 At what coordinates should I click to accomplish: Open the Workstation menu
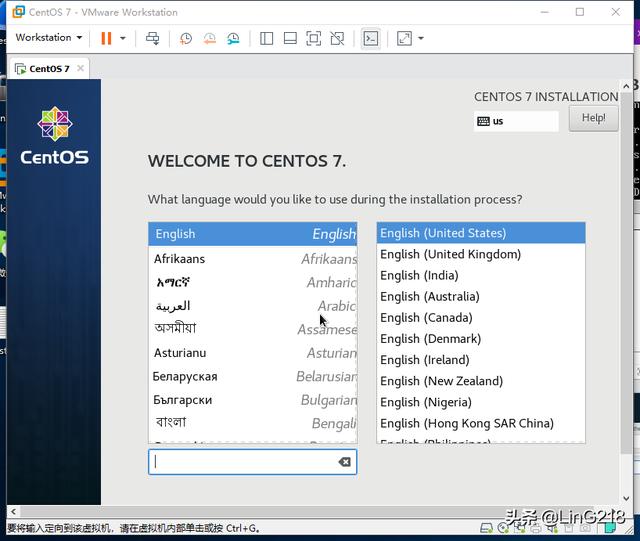click(x=49, y=38)
